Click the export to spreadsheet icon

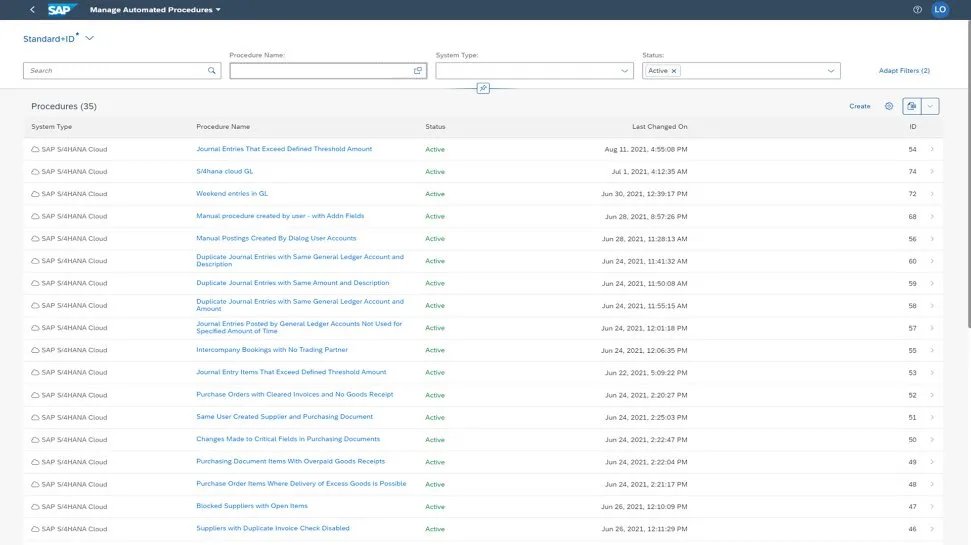pyautogui.click(x=911, y=106)
